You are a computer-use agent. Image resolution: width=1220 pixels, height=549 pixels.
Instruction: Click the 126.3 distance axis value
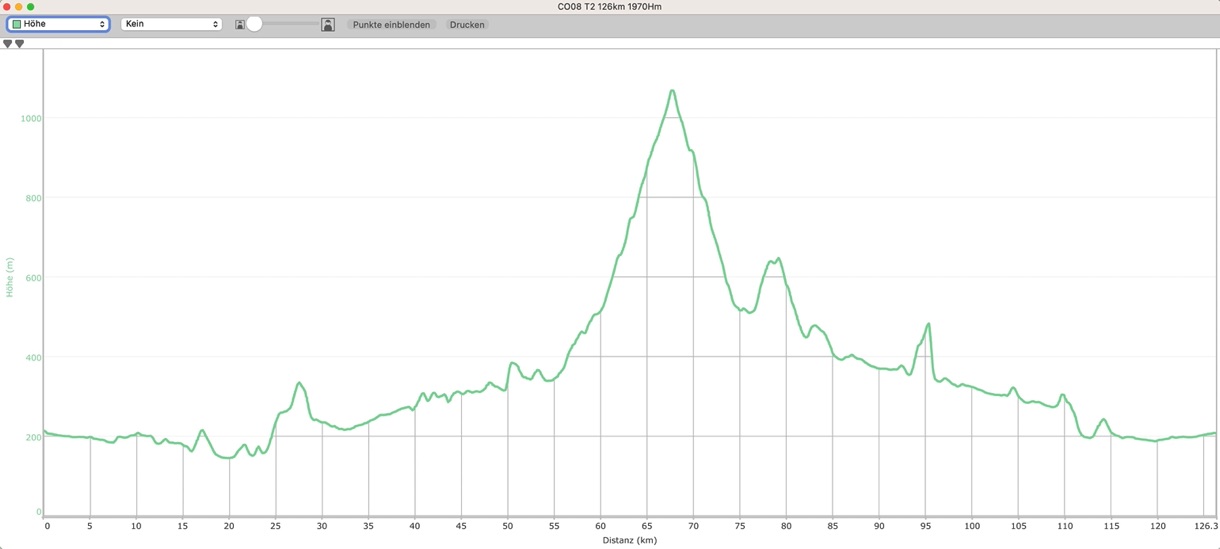(x=1207, y=526)
